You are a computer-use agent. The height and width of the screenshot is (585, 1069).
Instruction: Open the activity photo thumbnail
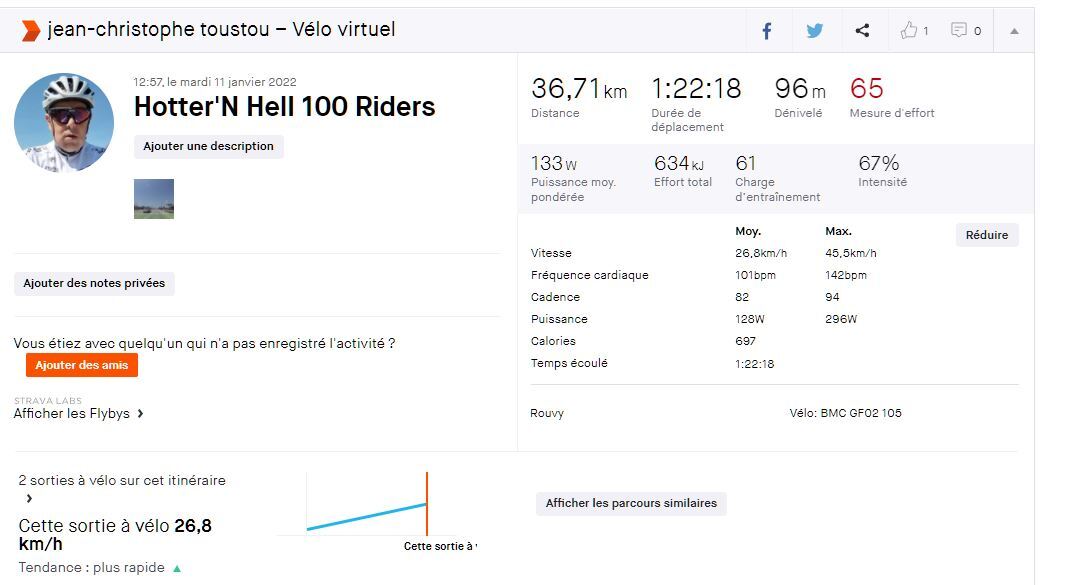tap(154, 199)
